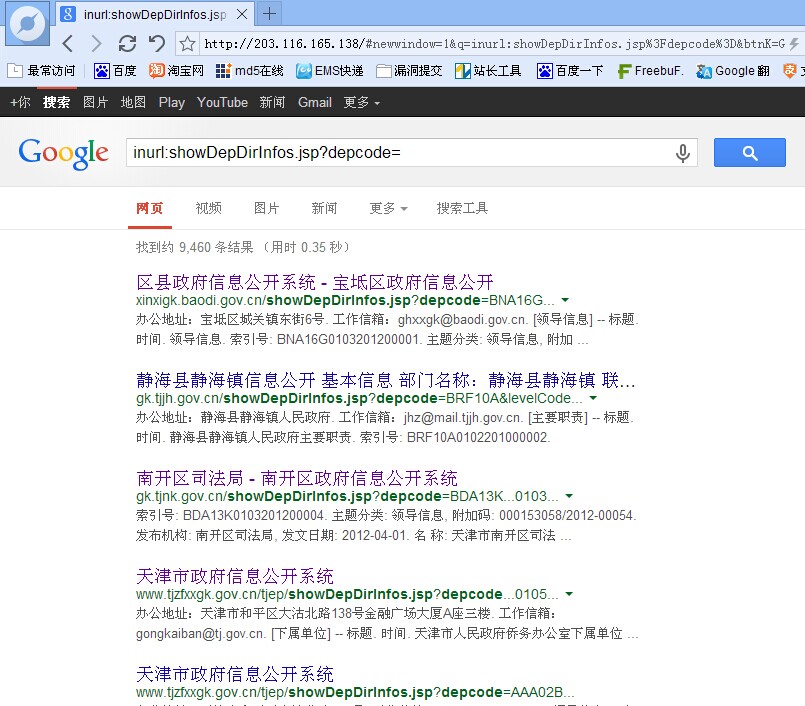Image resolution: width=805 pixels, height=706 pixels.
Task: Select 图片 tab under search box
Action: click(x=266, y=208)
